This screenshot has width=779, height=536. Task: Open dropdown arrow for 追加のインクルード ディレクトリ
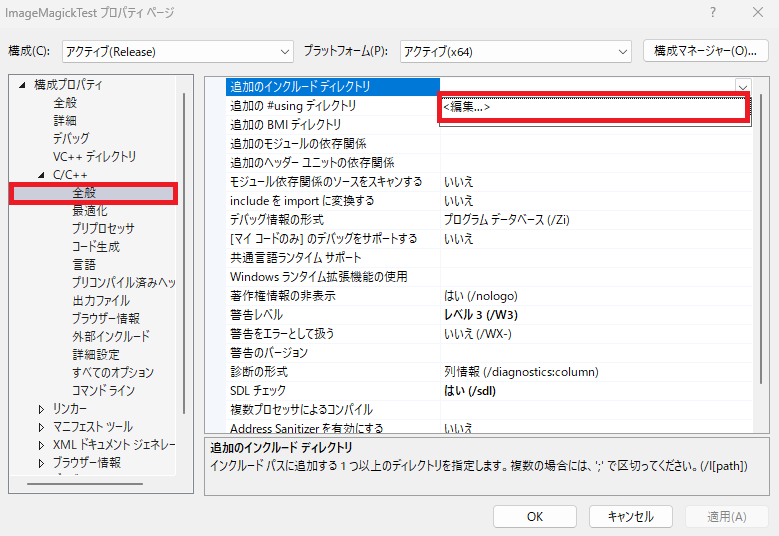(x=743, y=87)
